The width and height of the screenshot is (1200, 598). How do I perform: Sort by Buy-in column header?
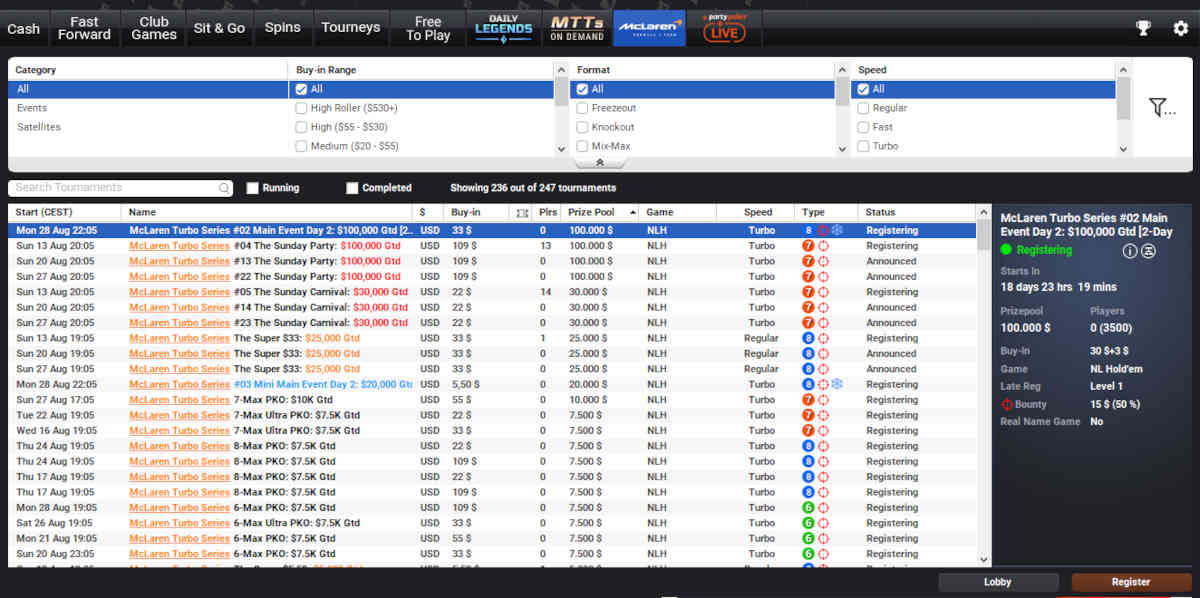click(x=478, y=213)
